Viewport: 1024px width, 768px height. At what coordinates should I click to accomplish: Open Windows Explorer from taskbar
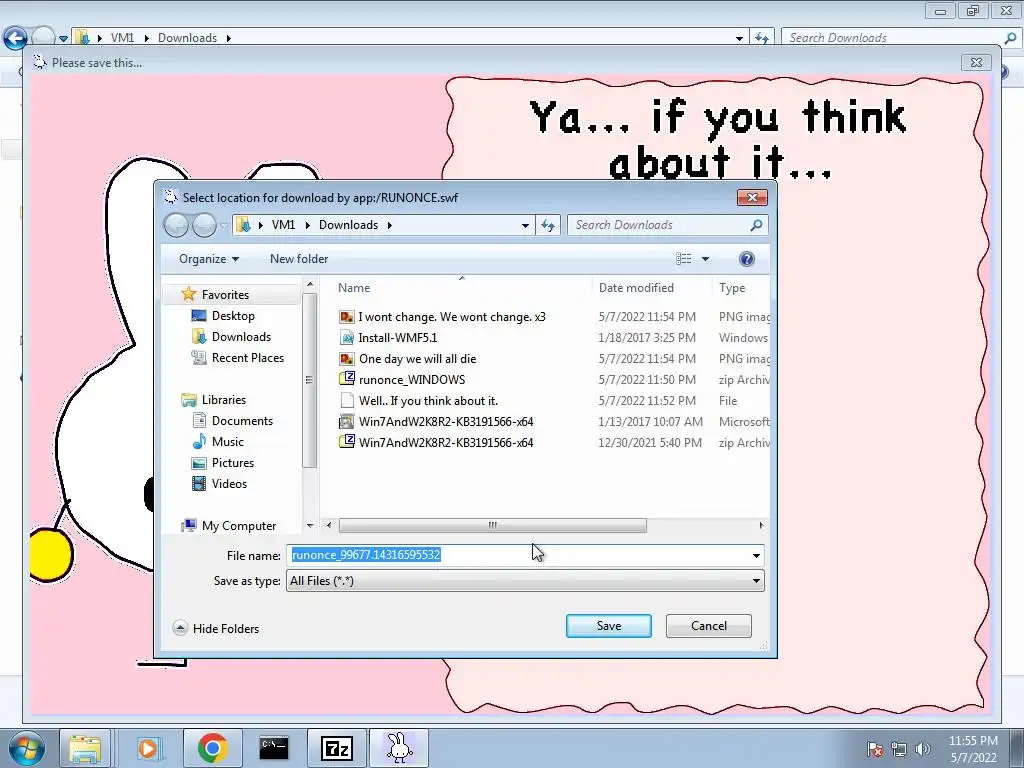click(85, 748)
